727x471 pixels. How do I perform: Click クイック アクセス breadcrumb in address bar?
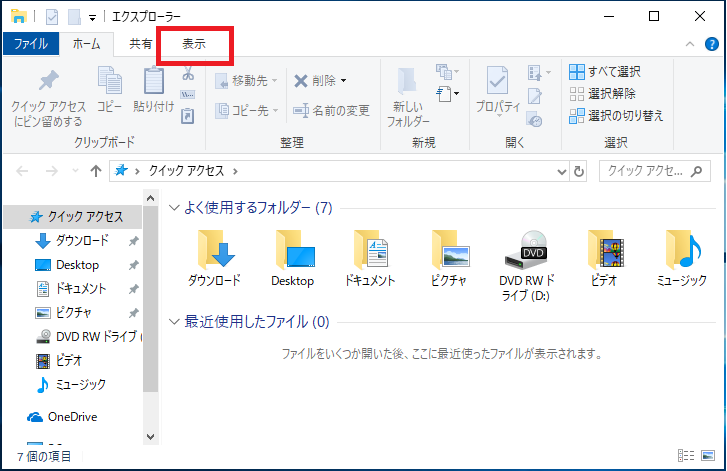pyautogui.click(x=186, y=171)
